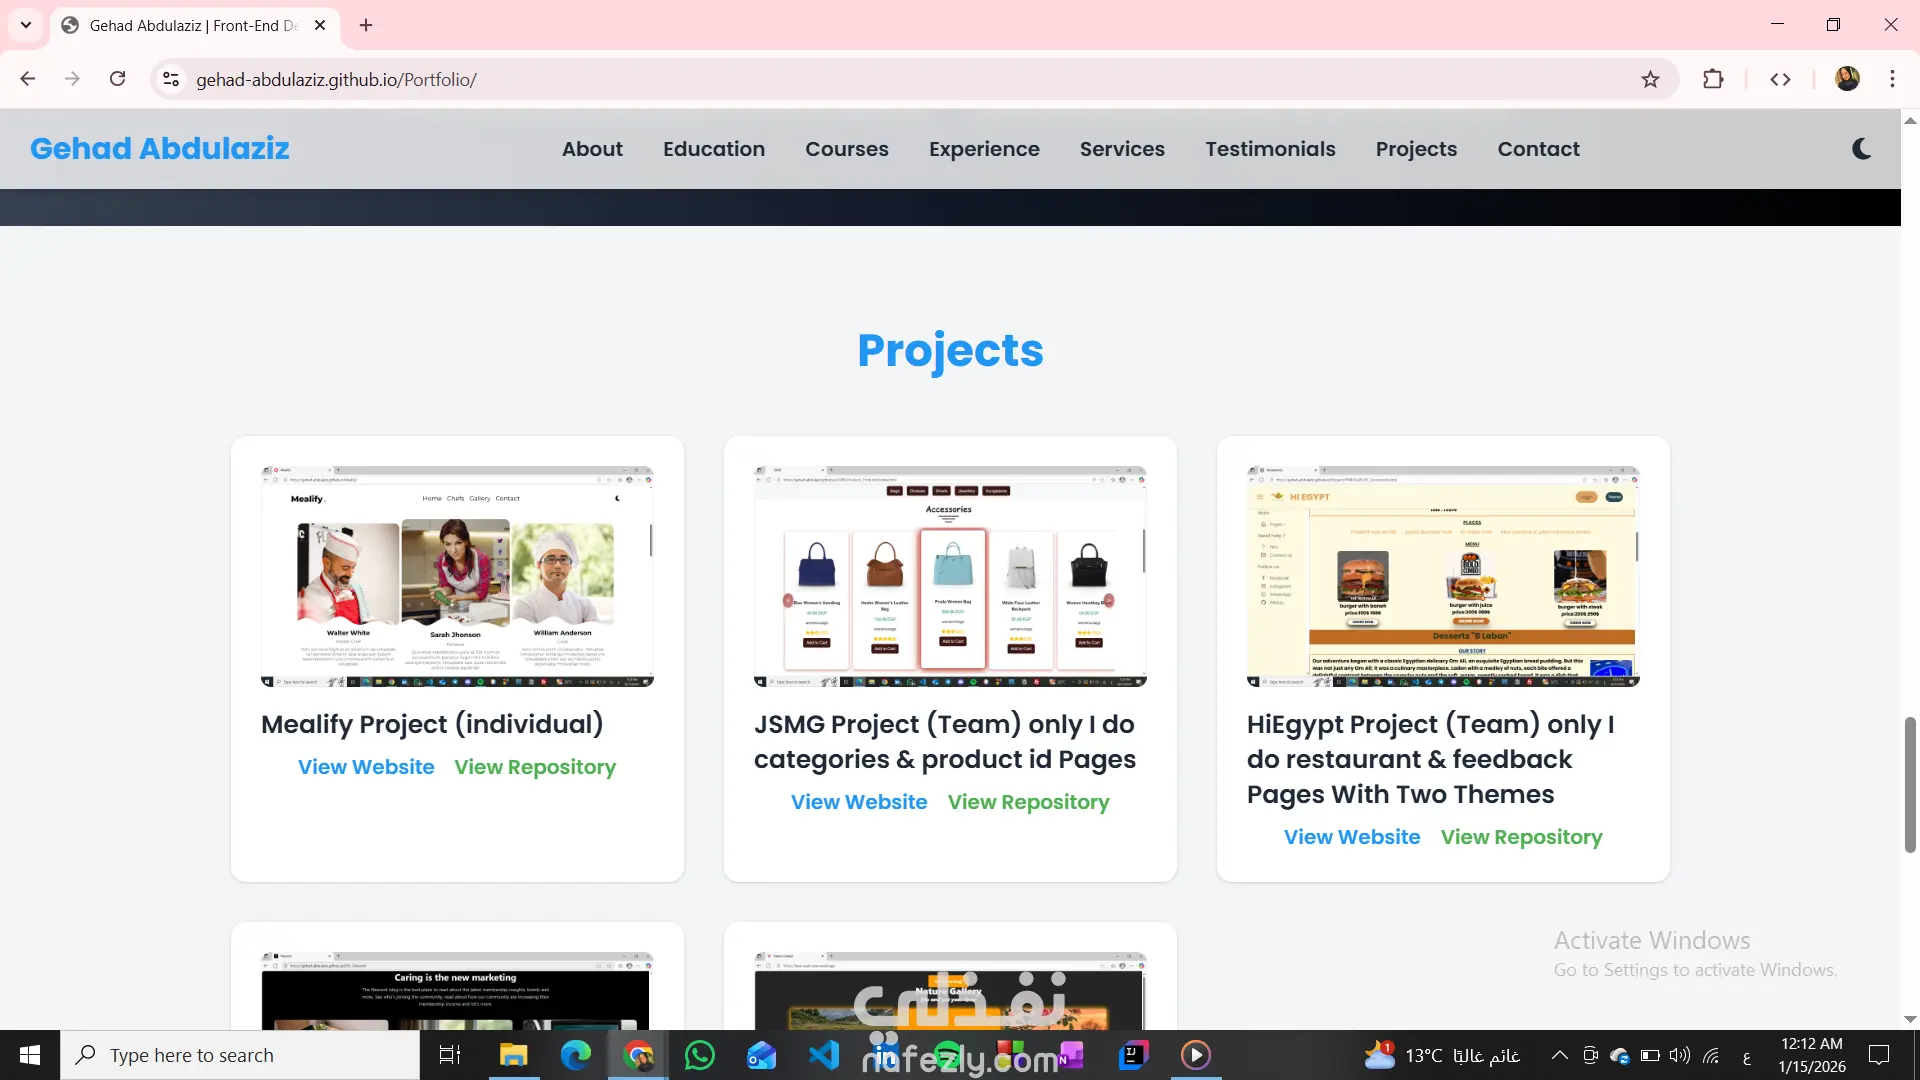Image resolution: width=1920 pixels, height=1080 pixels.
Task: Show hidden system tray icons
Action: 1559,1055
